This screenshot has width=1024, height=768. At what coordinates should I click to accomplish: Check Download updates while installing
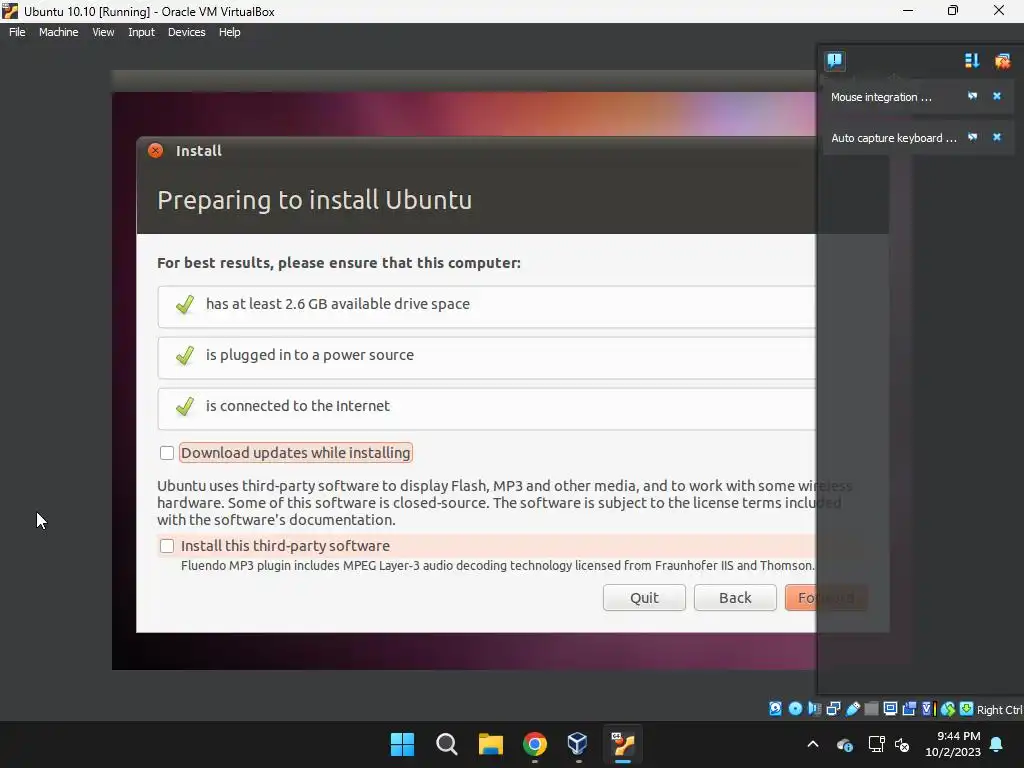click(167, 453)
